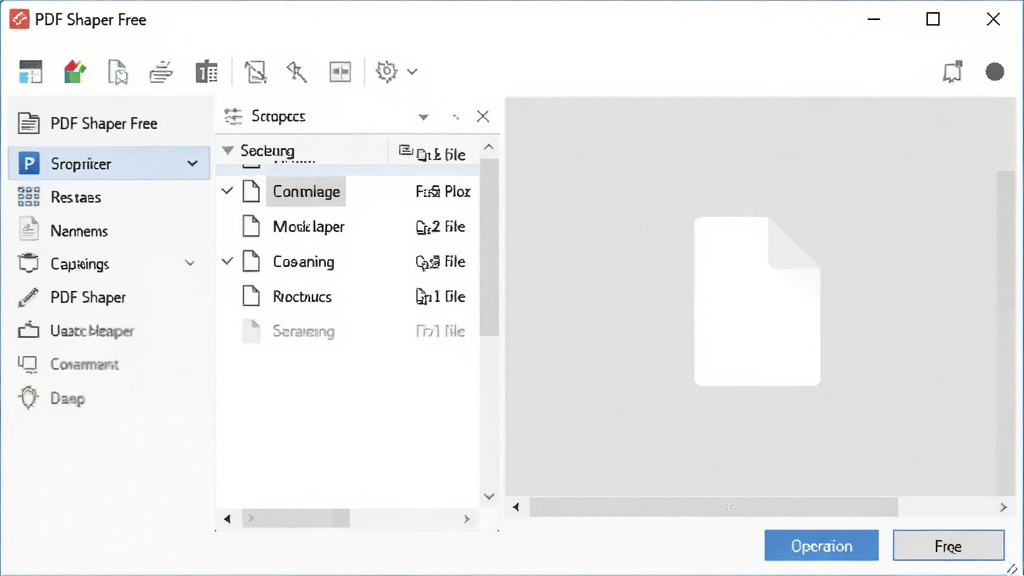Click the preview horizontal scrollbar thumb
This screenshot has height=576, width=1024.
point(713,507)
